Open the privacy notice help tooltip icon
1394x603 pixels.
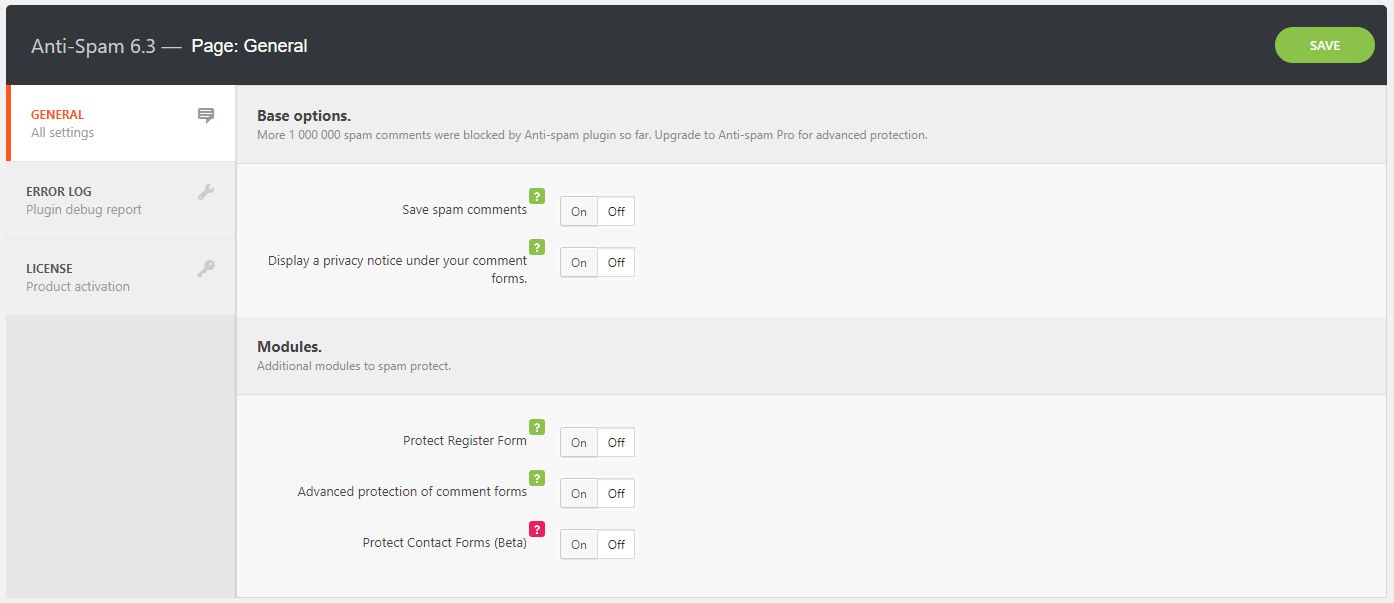[x=537, y=247]
